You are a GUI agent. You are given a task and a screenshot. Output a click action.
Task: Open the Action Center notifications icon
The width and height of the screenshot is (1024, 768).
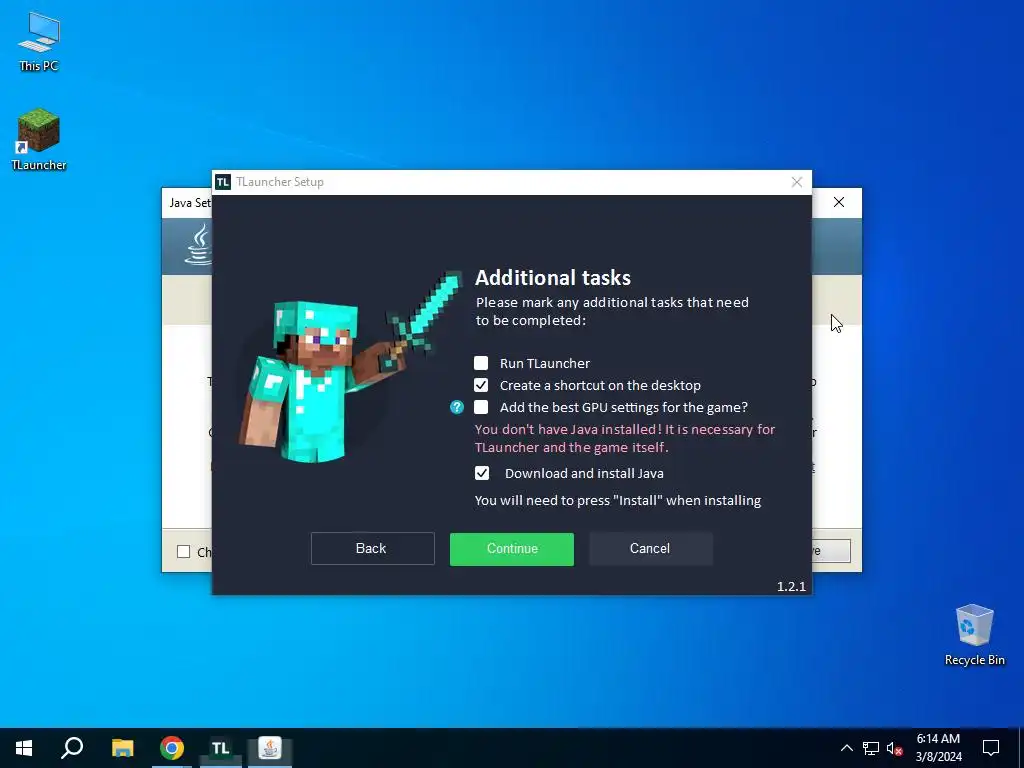[991, 748]
